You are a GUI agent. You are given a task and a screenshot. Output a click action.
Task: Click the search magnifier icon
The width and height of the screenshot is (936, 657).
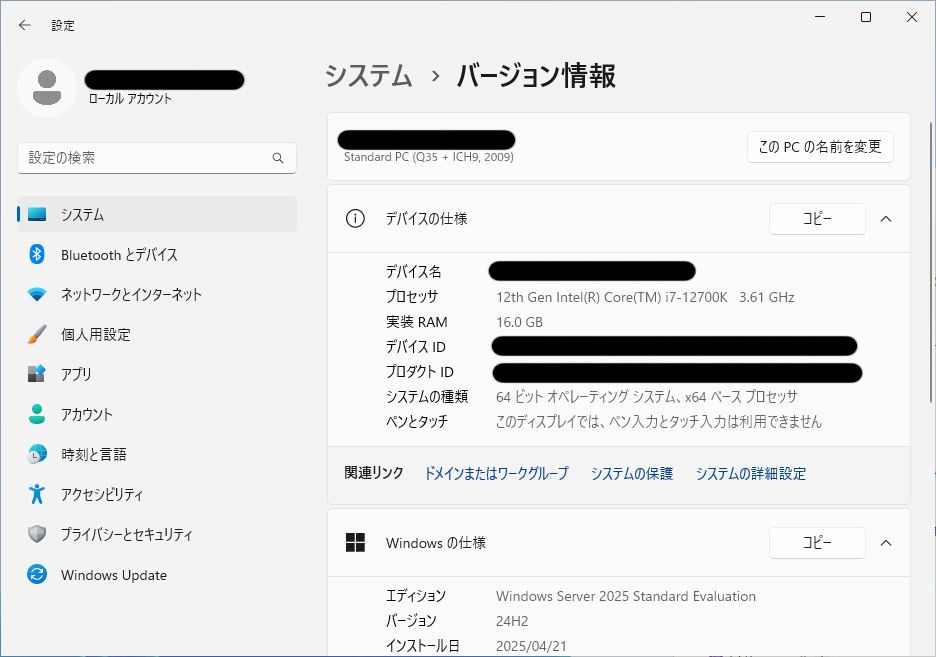(278, 158)
